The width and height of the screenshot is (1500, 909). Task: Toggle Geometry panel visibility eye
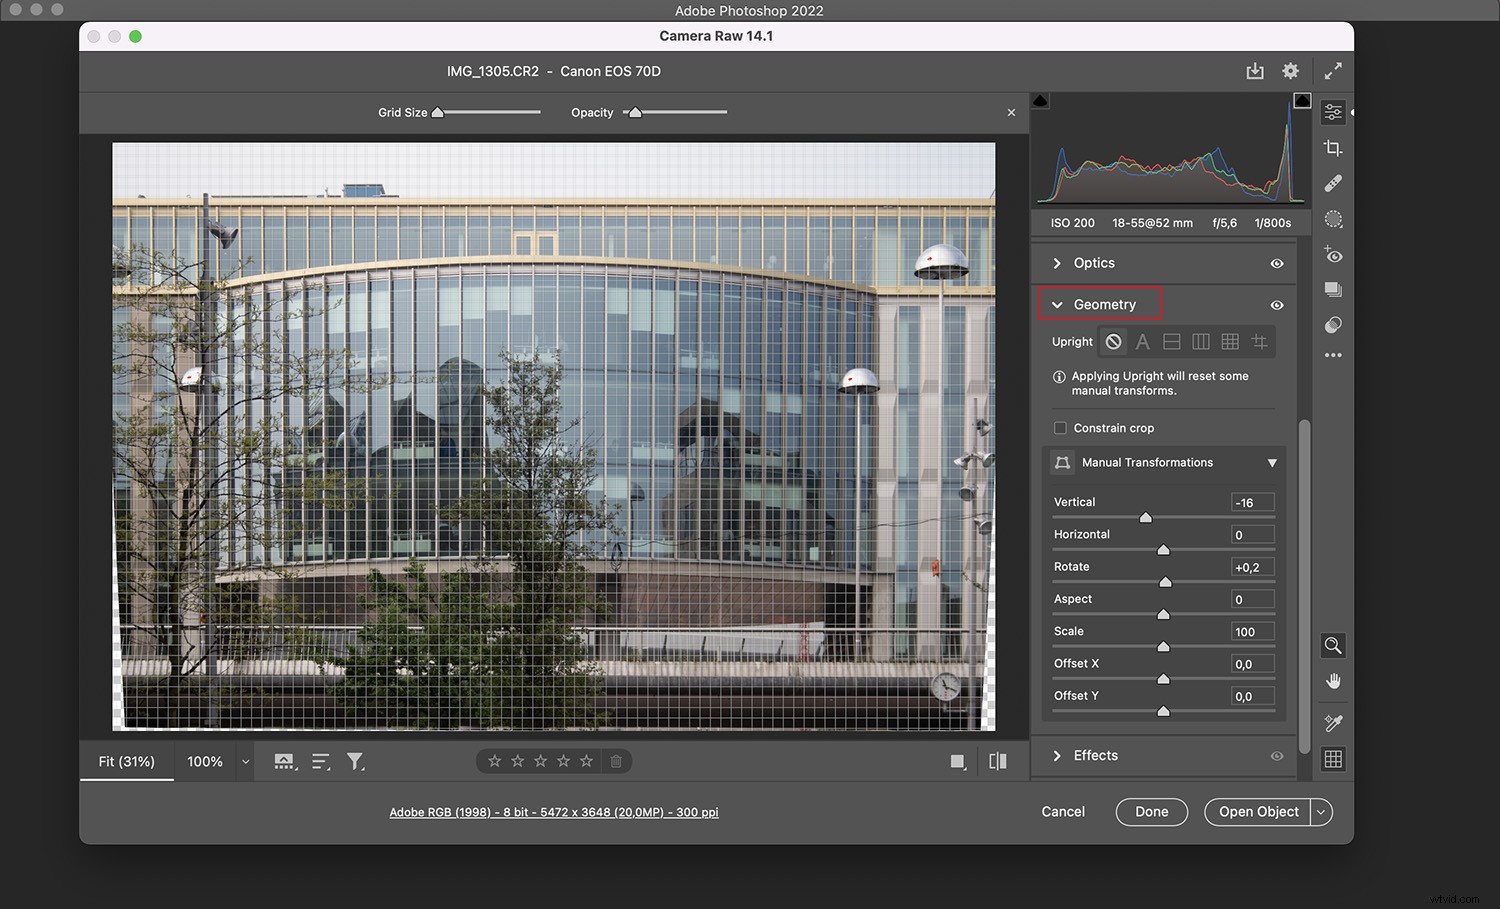pyautogui.click(x=1276, y=304)
